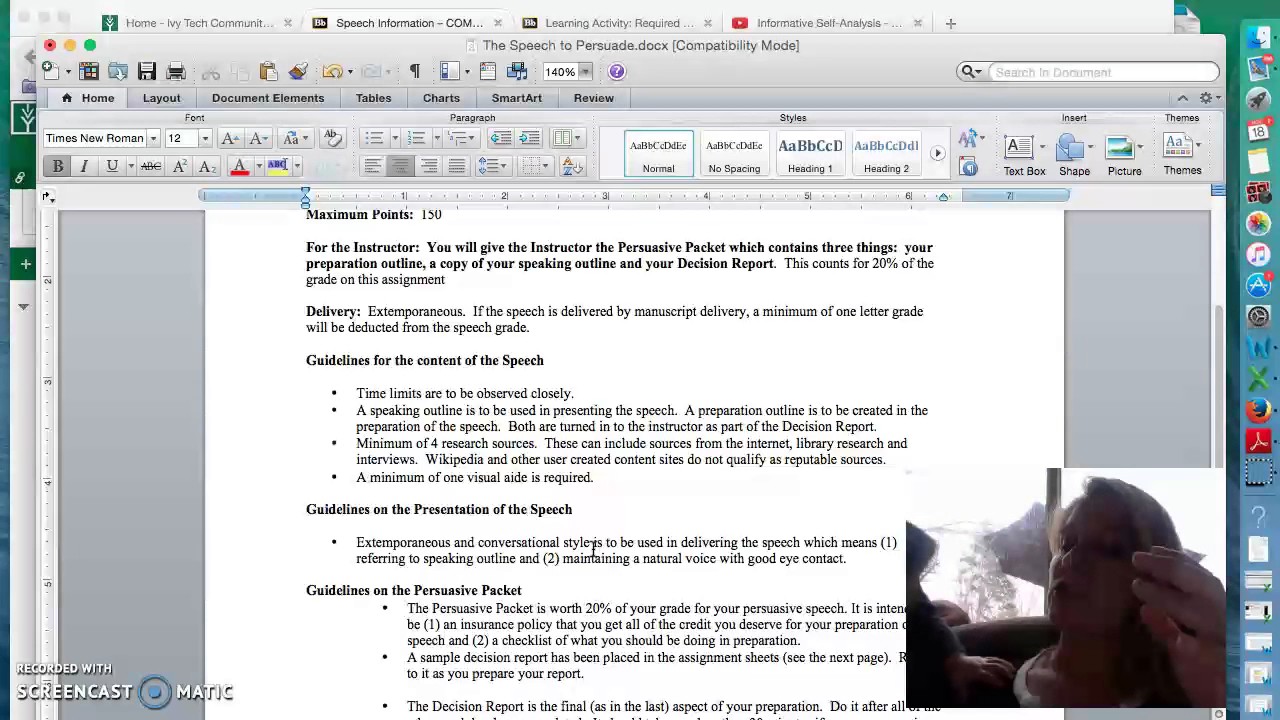Screen dimensions: 1280x720
Task: Switch to the Layout ribbon tab
Action: point(161,98)
